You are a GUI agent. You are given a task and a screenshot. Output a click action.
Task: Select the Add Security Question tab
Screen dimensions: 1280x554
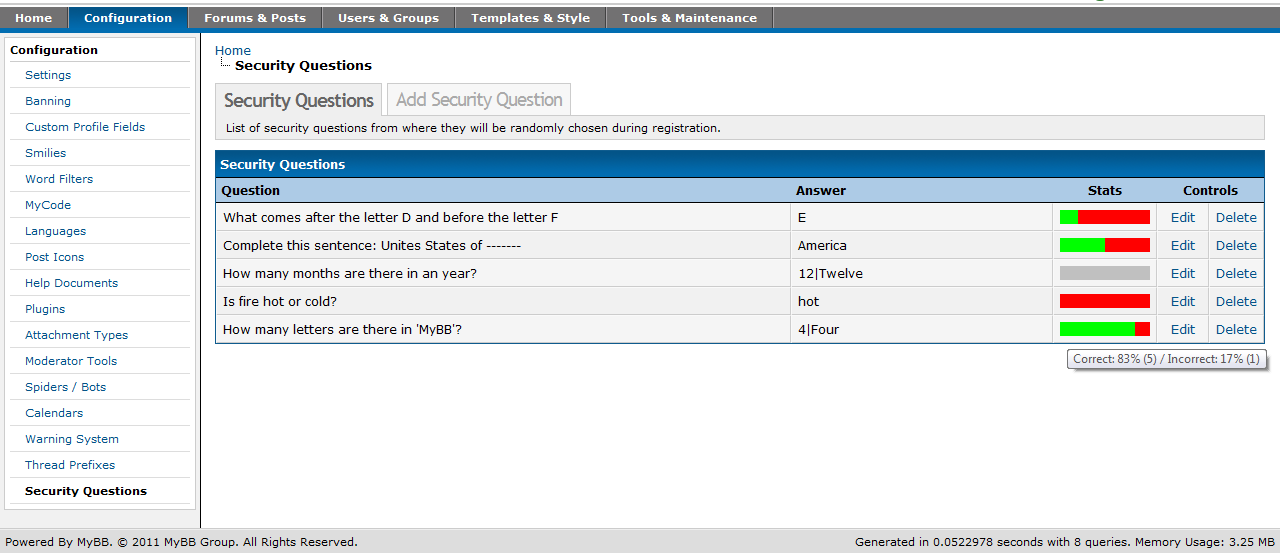[479, 100]
